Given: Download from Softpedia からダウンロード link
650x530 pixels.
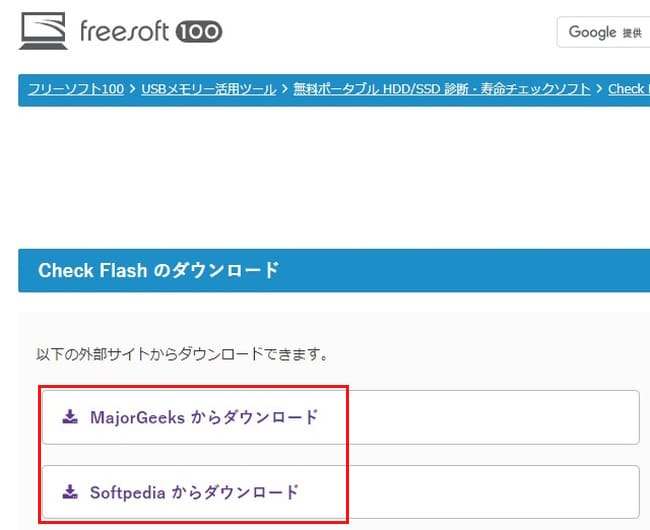Looking at the screenshot, I should (194, 492).
